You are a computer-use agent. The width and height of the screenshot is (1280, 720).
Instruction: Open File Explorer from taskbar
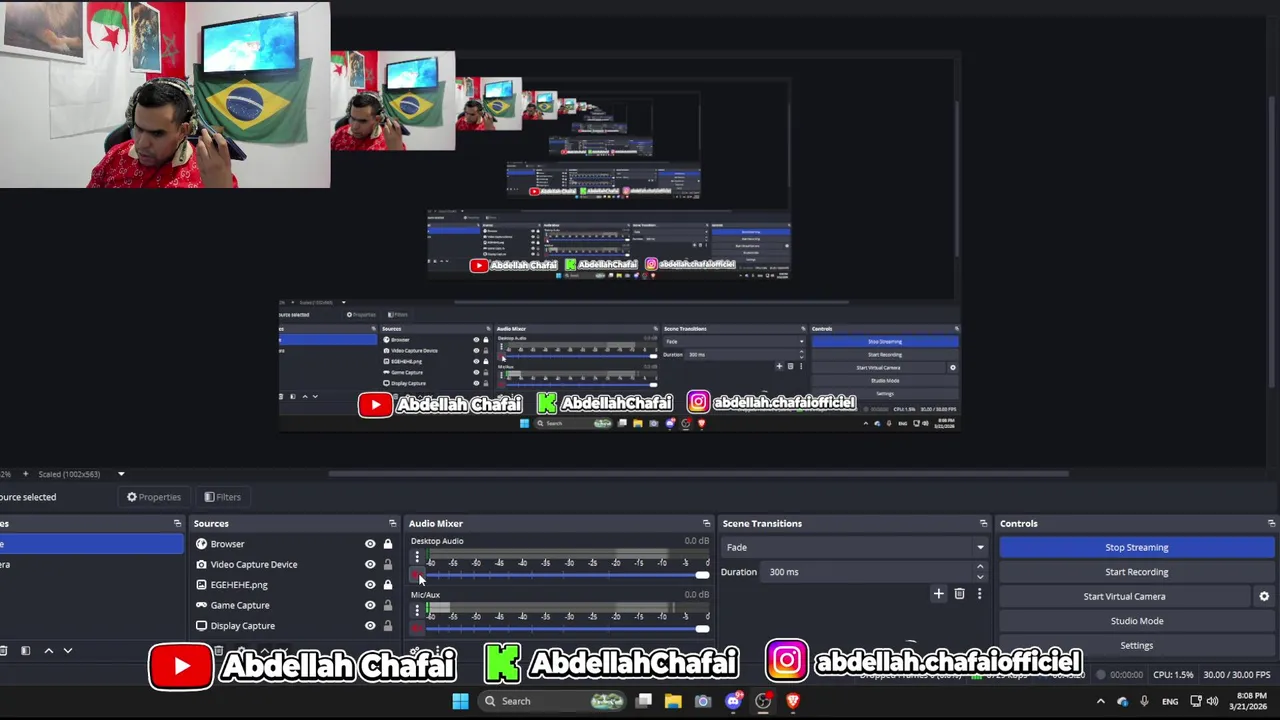coord(673,701)
